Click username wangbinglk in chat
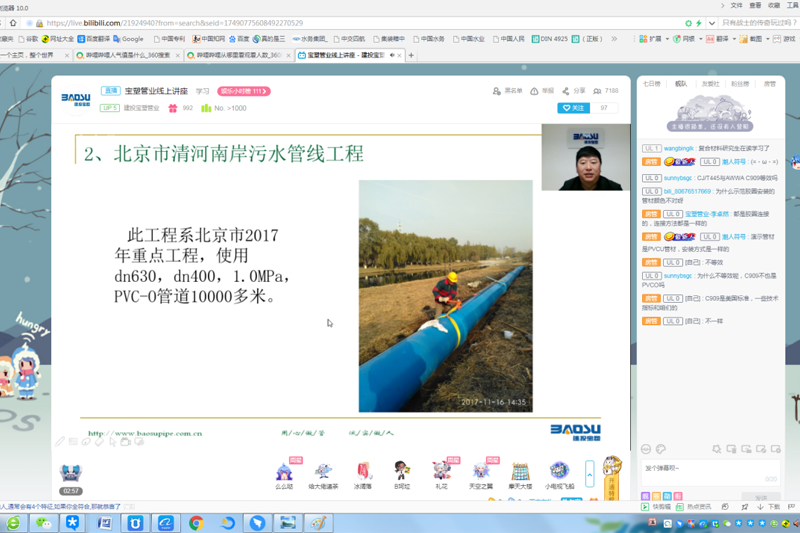Image resolution: width=800 pixels, height=533 pixels. click(x=679, y=148)
